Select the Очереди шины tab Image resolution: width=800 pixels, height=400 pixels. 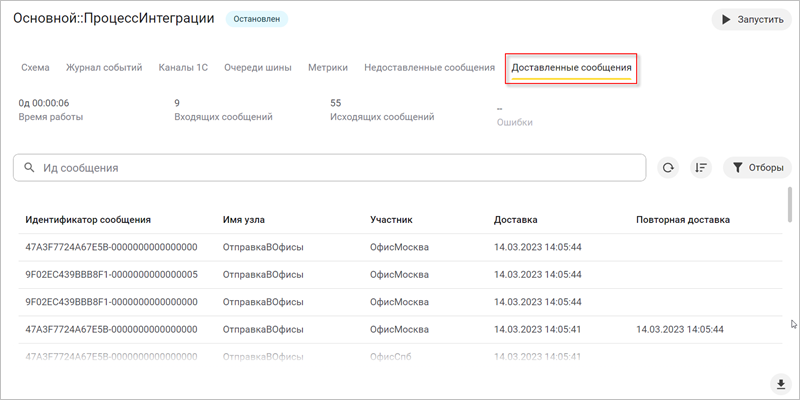258,68
